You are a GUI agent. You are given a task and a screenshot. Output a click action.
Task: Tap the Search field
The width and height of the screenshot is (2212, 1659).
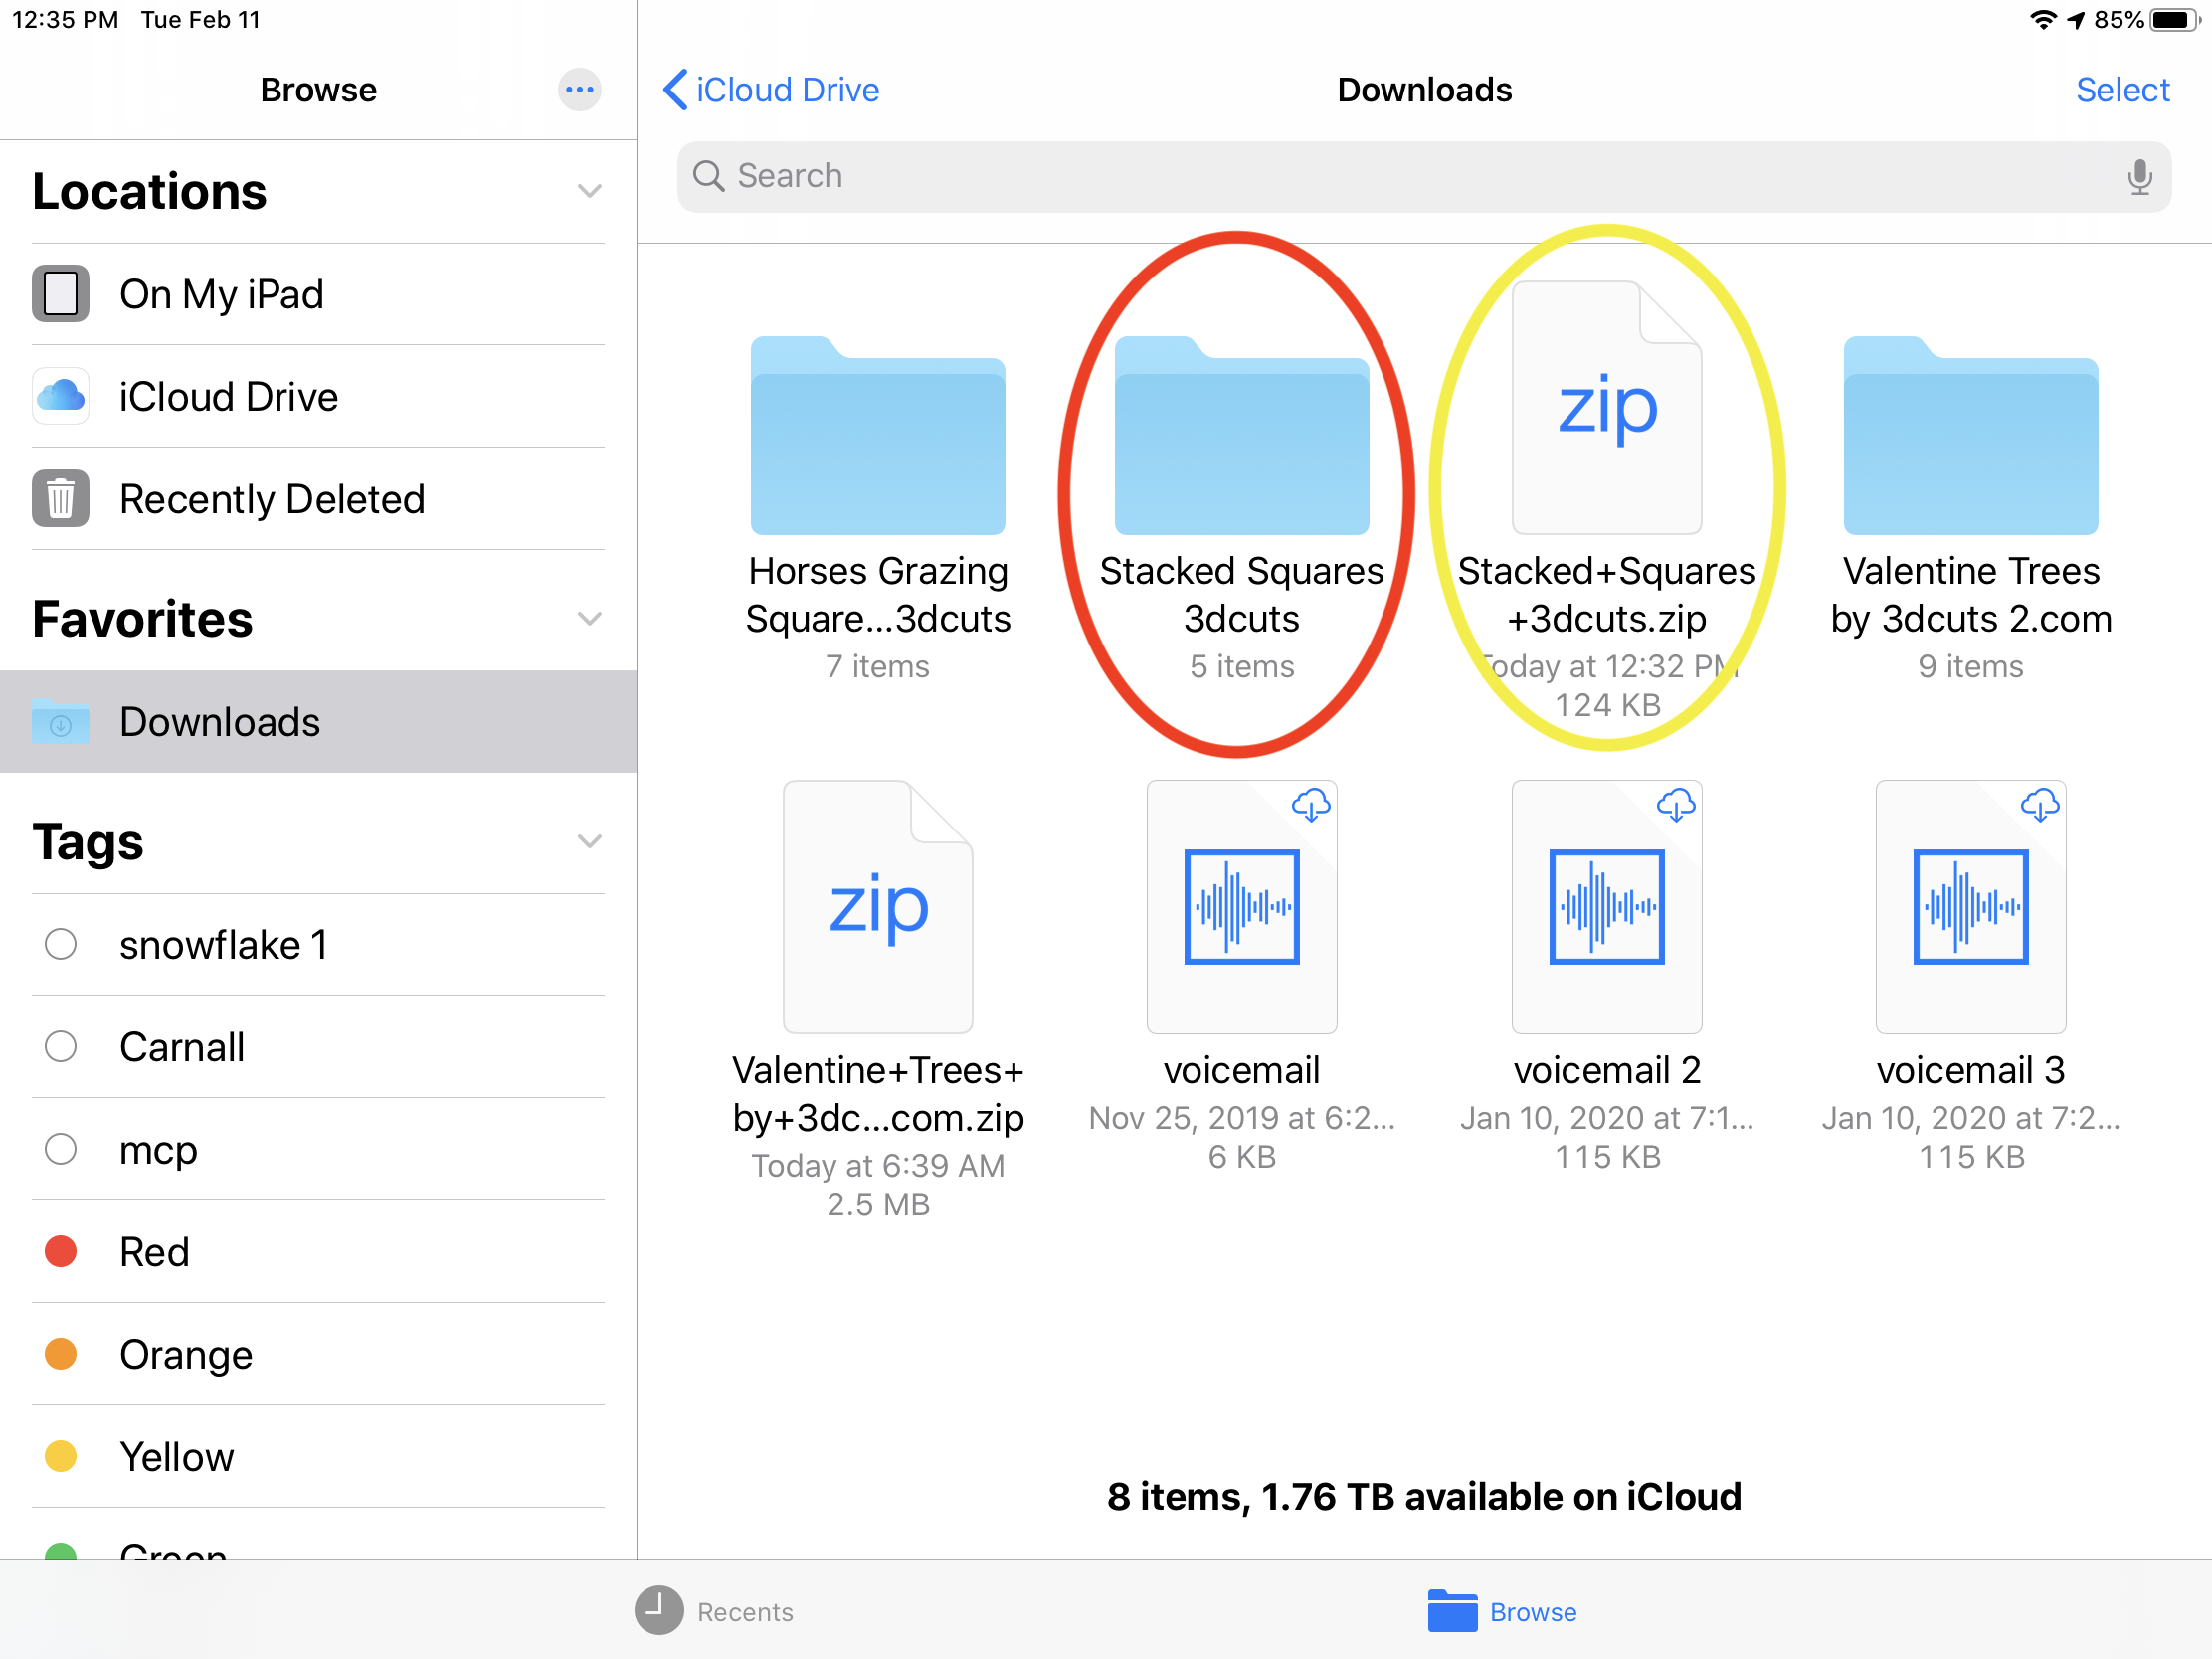(1400, 176)
